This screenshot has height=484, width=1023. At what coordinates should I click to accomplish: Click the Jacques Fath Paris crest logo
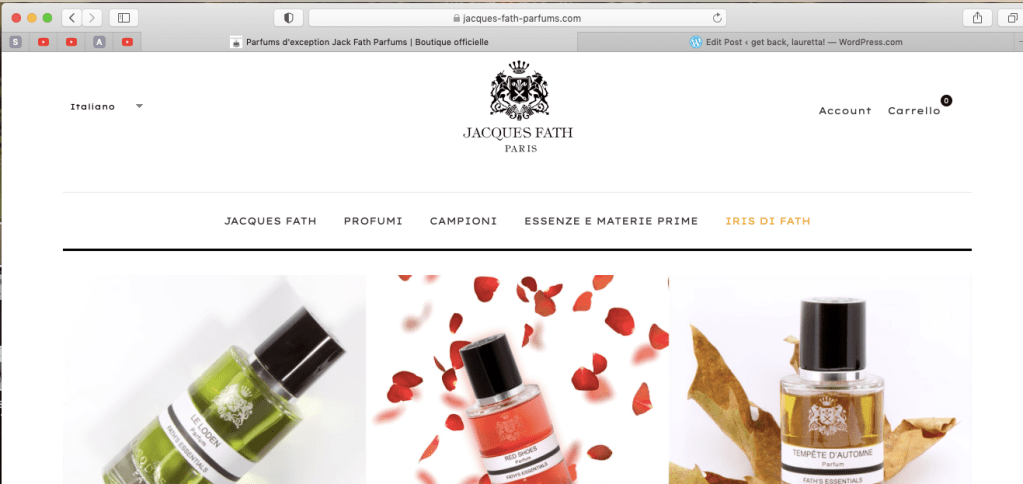519,107
